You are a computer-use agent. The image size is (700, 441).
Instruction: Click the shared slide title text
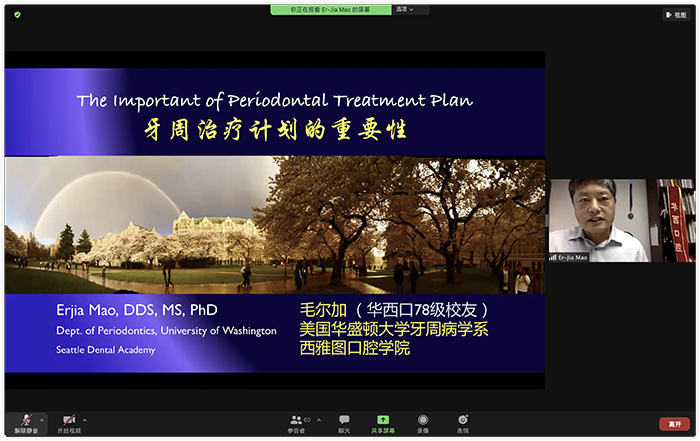pyautogui.click(x=275, y=100)
